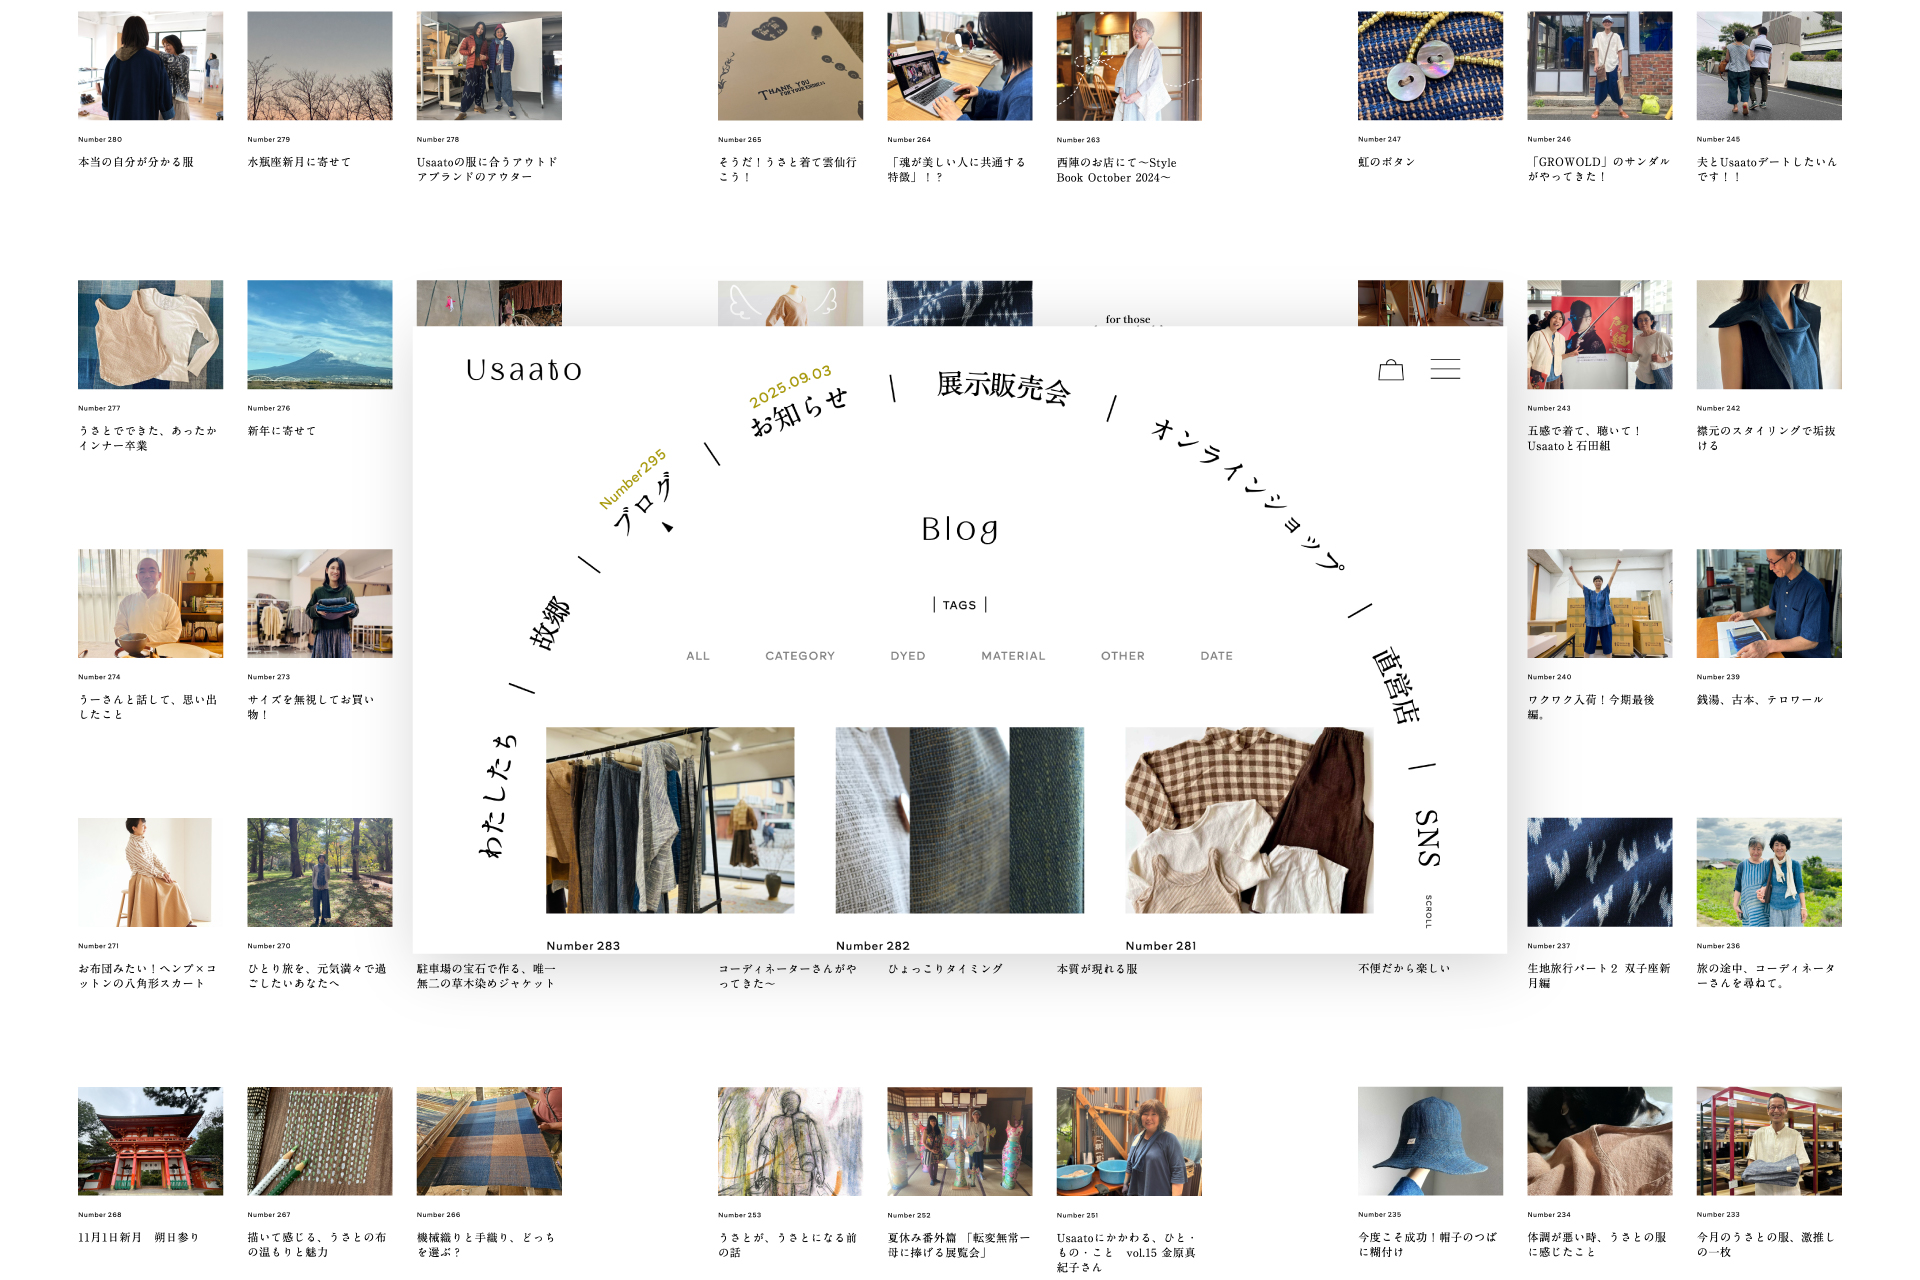The width and height of the screenshot is (1920, 1280).
Task: Expand the DYED tag filter
Action: tap(907, 656)
